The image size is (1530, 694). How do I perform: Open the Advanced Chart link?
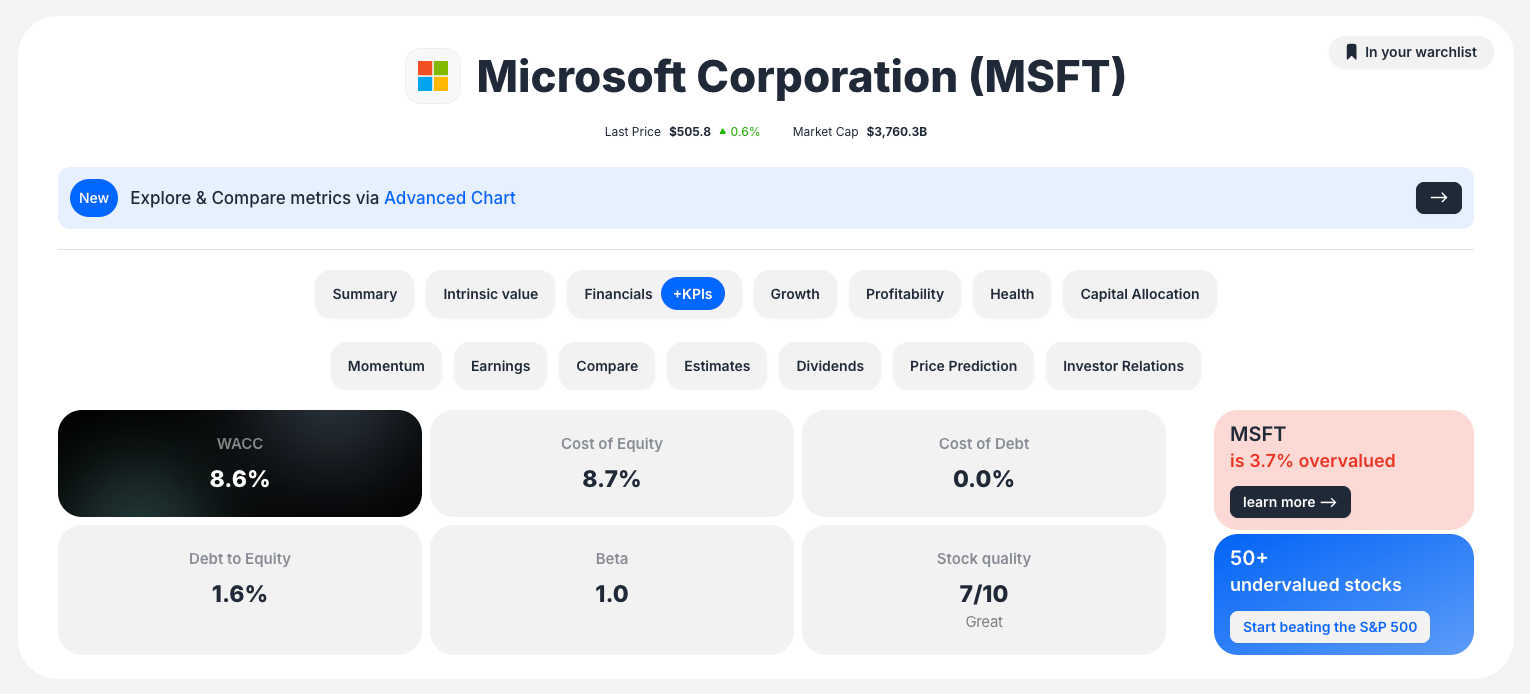(x=450, y=198)
